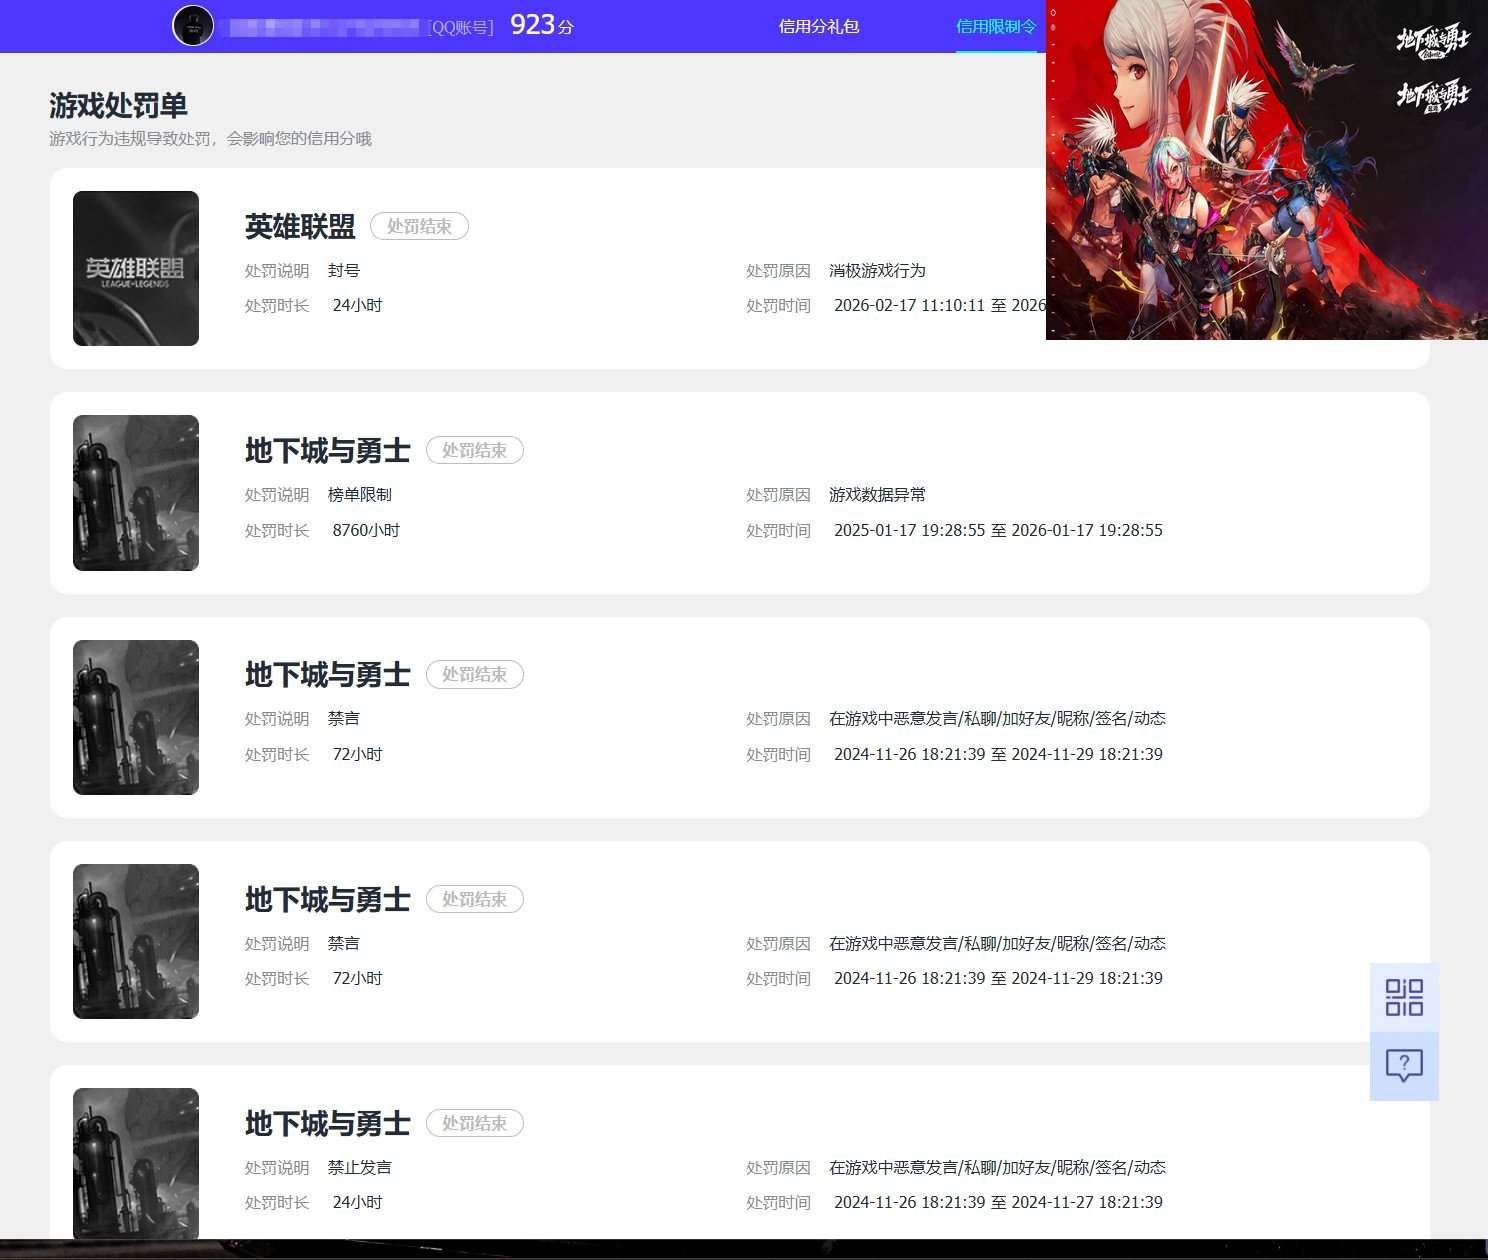Image resolution: width=1488 pixels, height=1260 pixels.
Task: Click the 2025-01-17 19:28:55 至 2026-01-17 19:28:55 period
Action: [998, 530]
